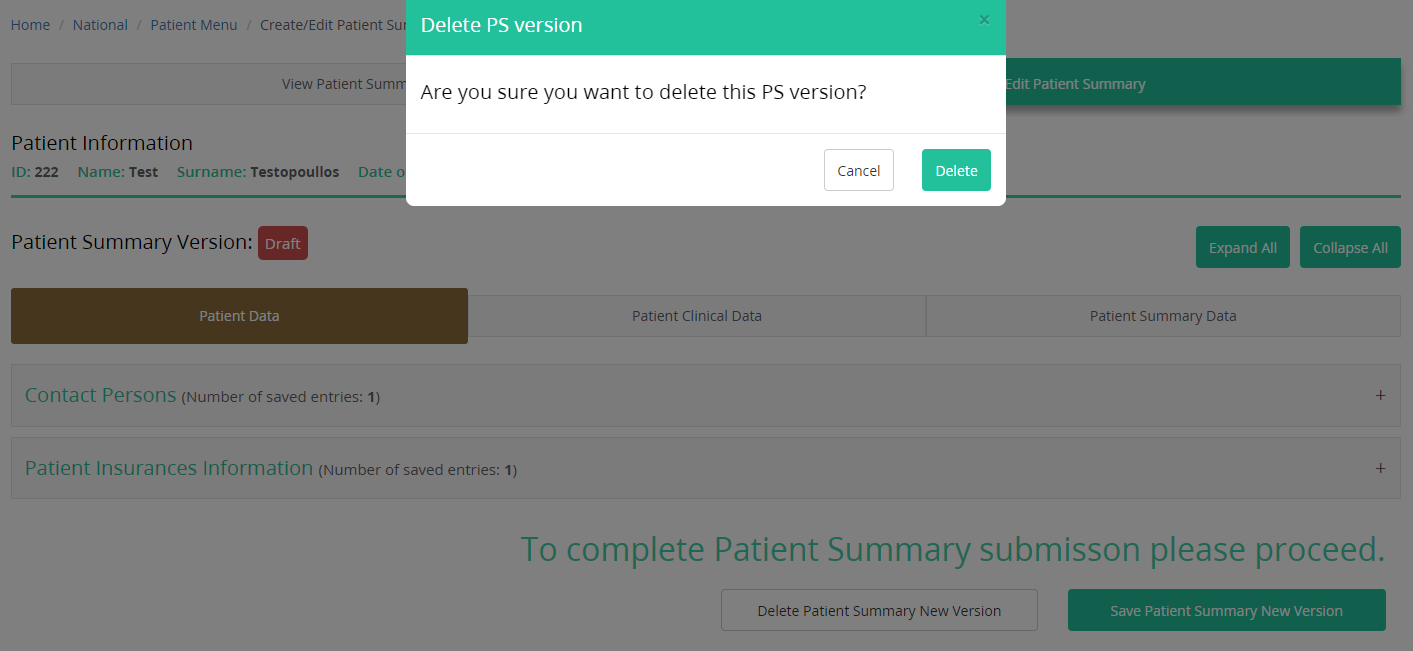The height and width of the screenshot is (651, 1413).
Task: Click the red Draft version badge
Action: point(283,243)
